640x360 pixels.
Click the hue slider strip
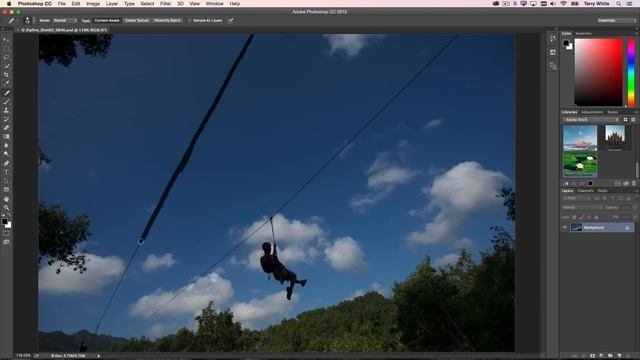point(631,72)
